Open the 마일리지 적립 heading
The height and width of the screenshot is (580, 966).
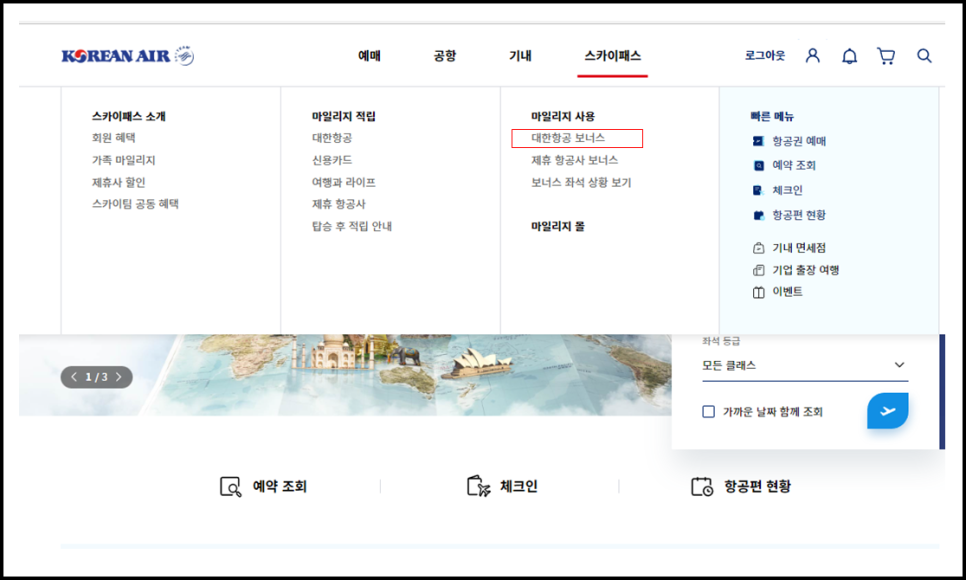click(x=344, y=116)
